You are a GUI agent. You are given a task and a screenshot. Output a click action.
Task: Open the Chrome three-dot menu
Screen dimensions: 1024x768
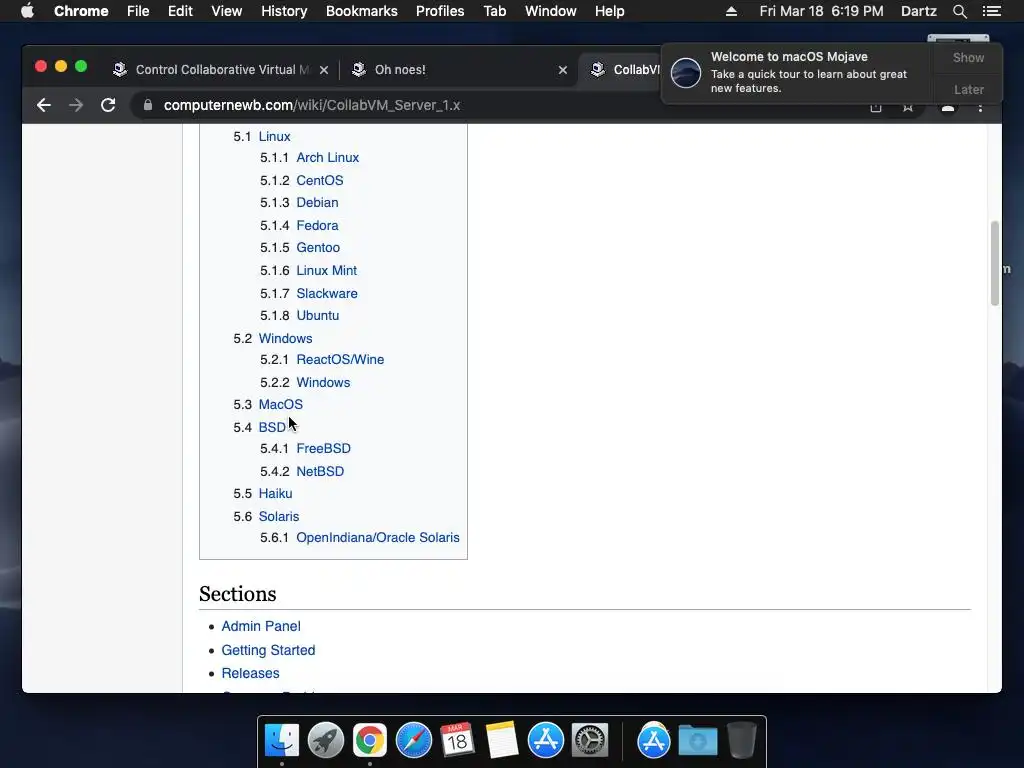point(980,108)
